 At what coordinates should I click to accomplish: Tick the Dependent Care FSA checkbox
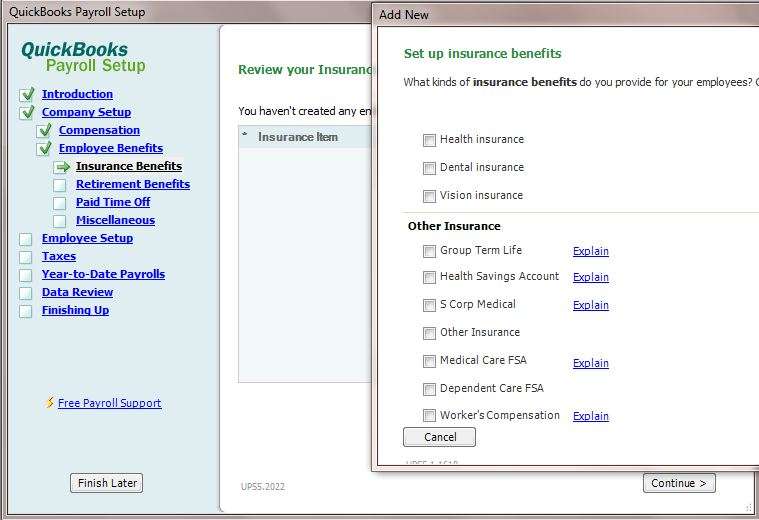click(429, 389)
